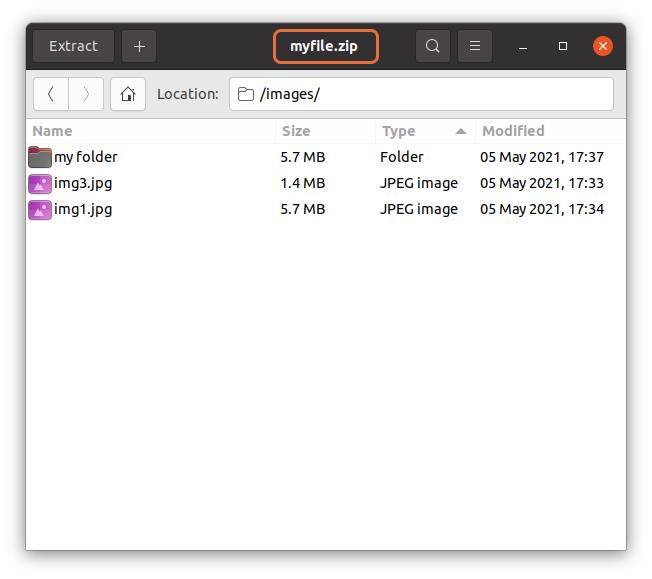The width and height of the screenshot is (652, 579).
Task: Select img3.jpg in the list
Action: [83, 183]
